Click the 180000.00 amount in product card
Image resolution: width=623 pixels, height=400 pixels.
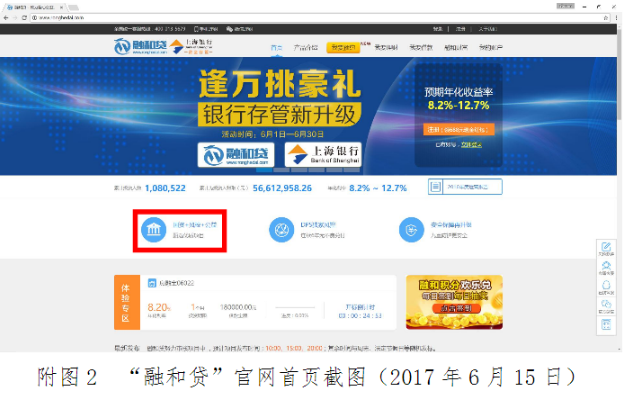click(x=238, y=307)
